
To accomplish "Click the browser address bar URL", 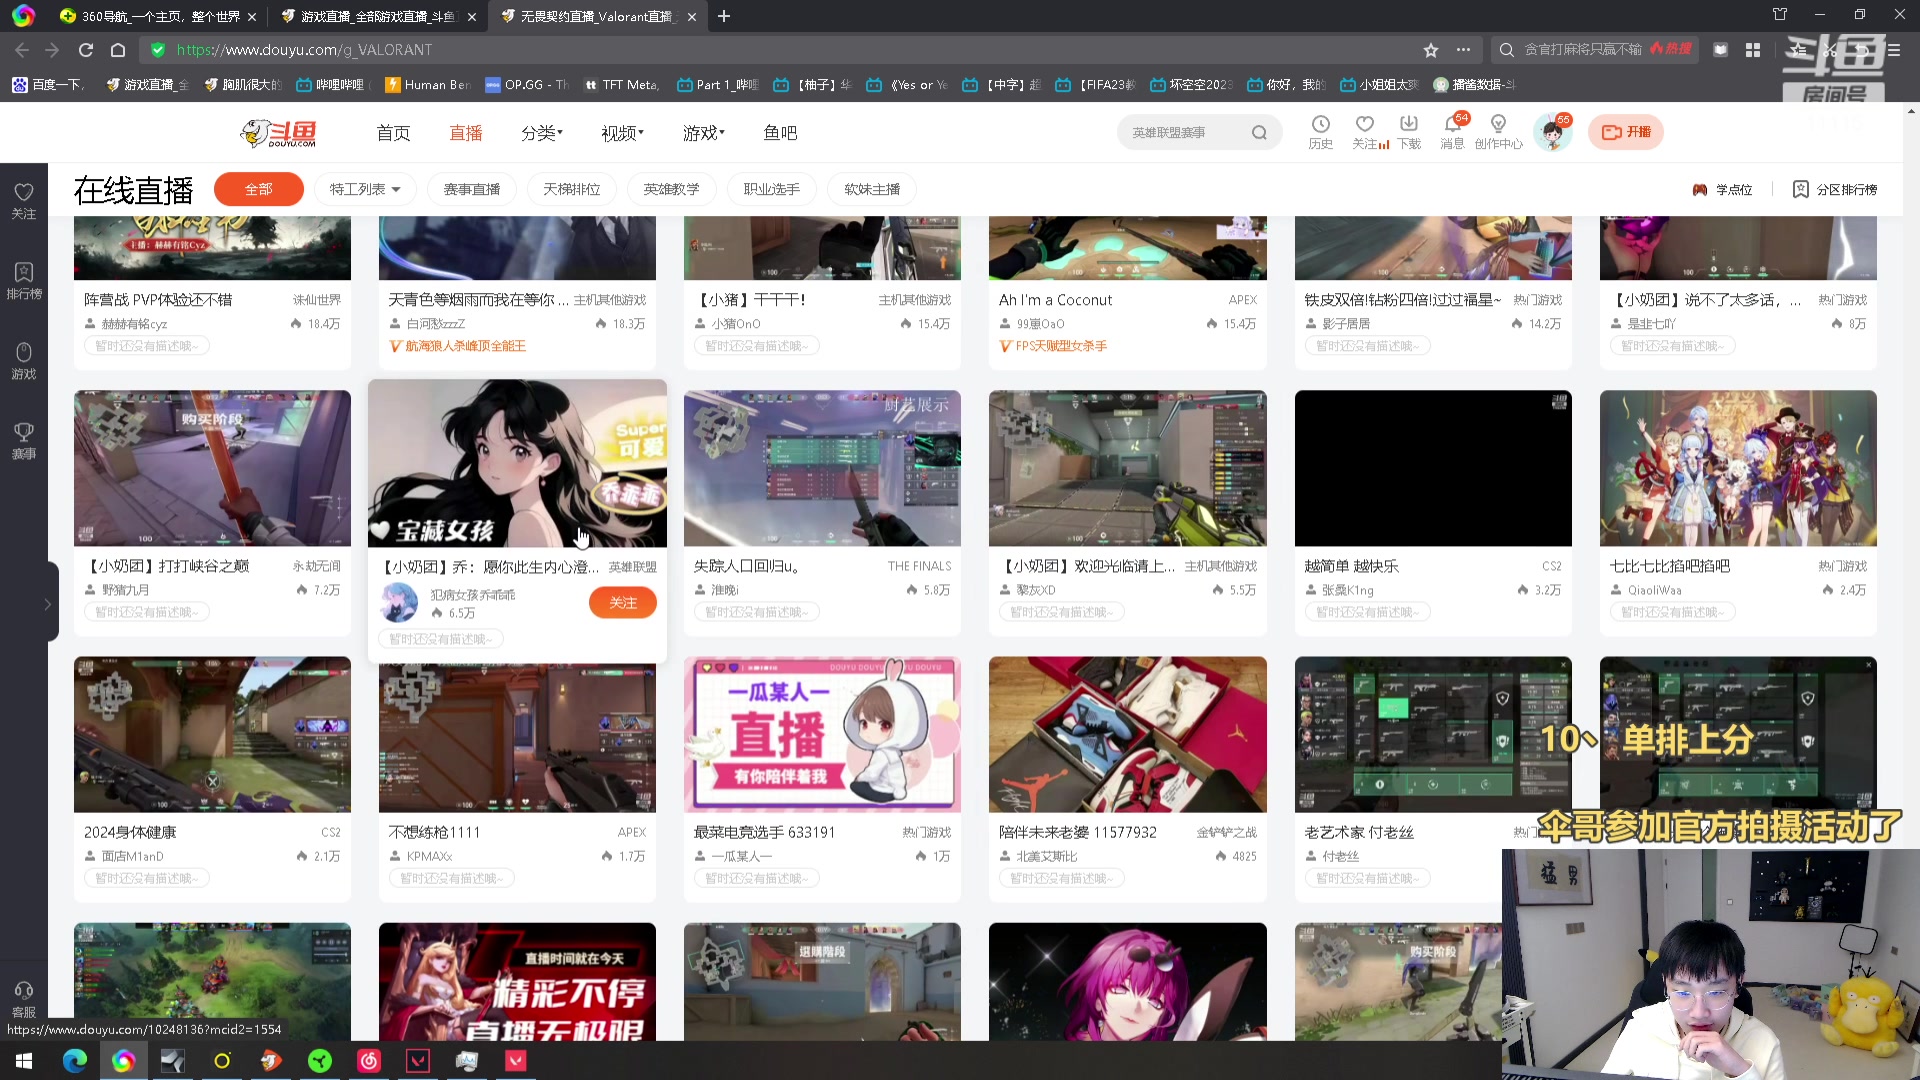I will (305, 50).
